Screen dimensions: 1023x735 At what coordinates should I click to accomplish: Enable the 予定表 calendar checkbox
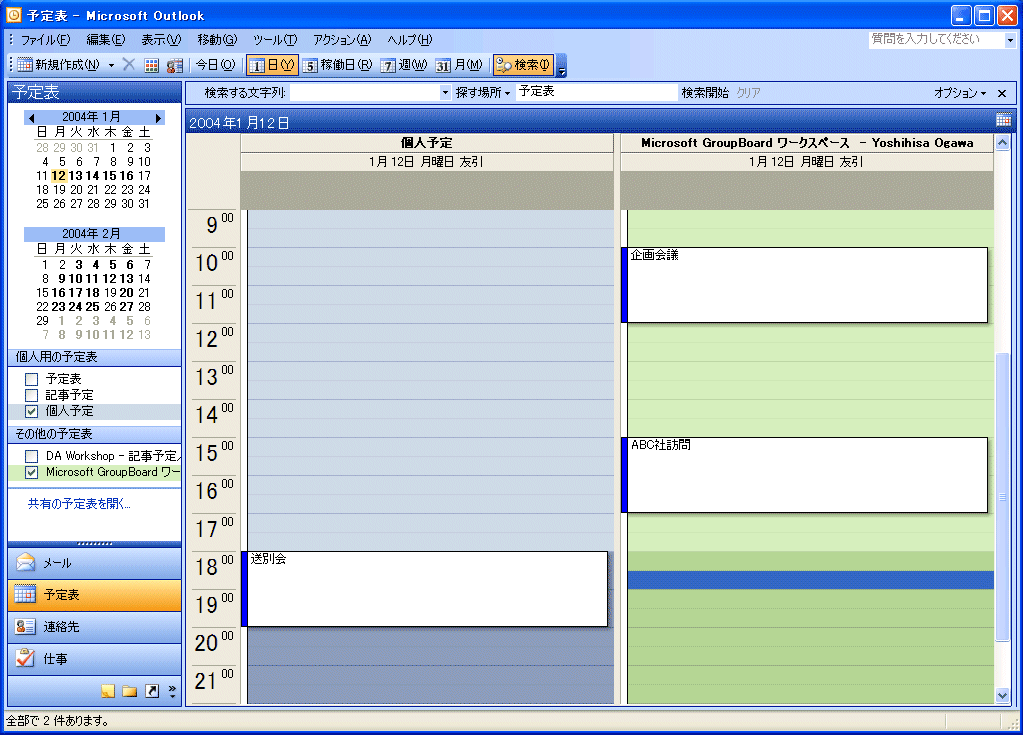click(x=32, y=379)
